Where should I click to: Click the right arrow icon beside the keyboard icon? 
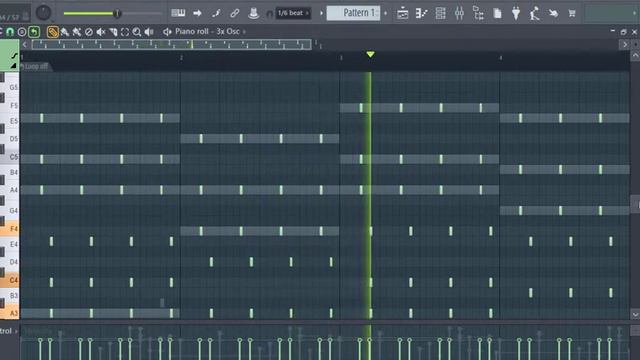pos(197,13)
